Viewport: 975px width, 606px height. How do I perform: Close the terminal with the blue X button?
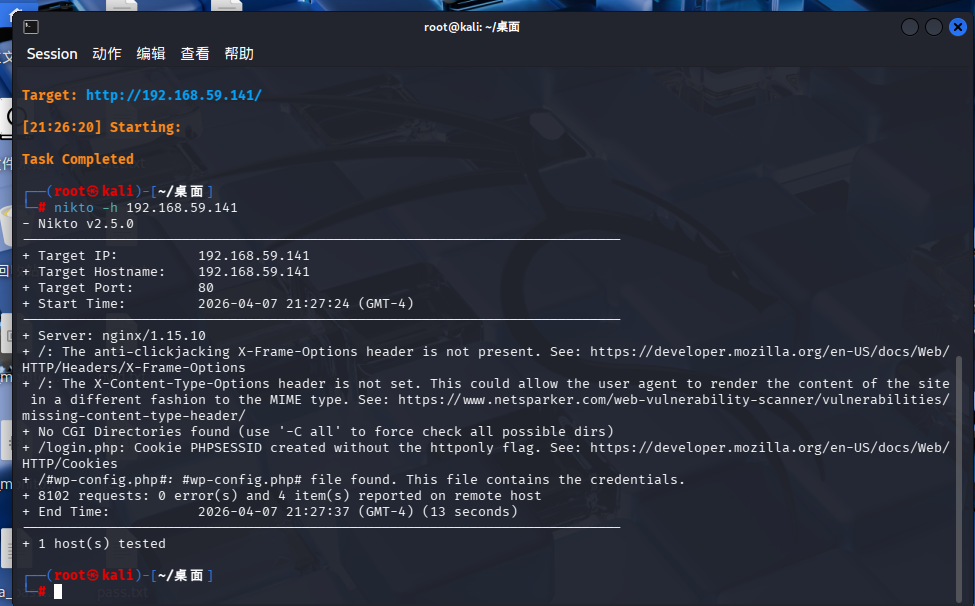958,27
